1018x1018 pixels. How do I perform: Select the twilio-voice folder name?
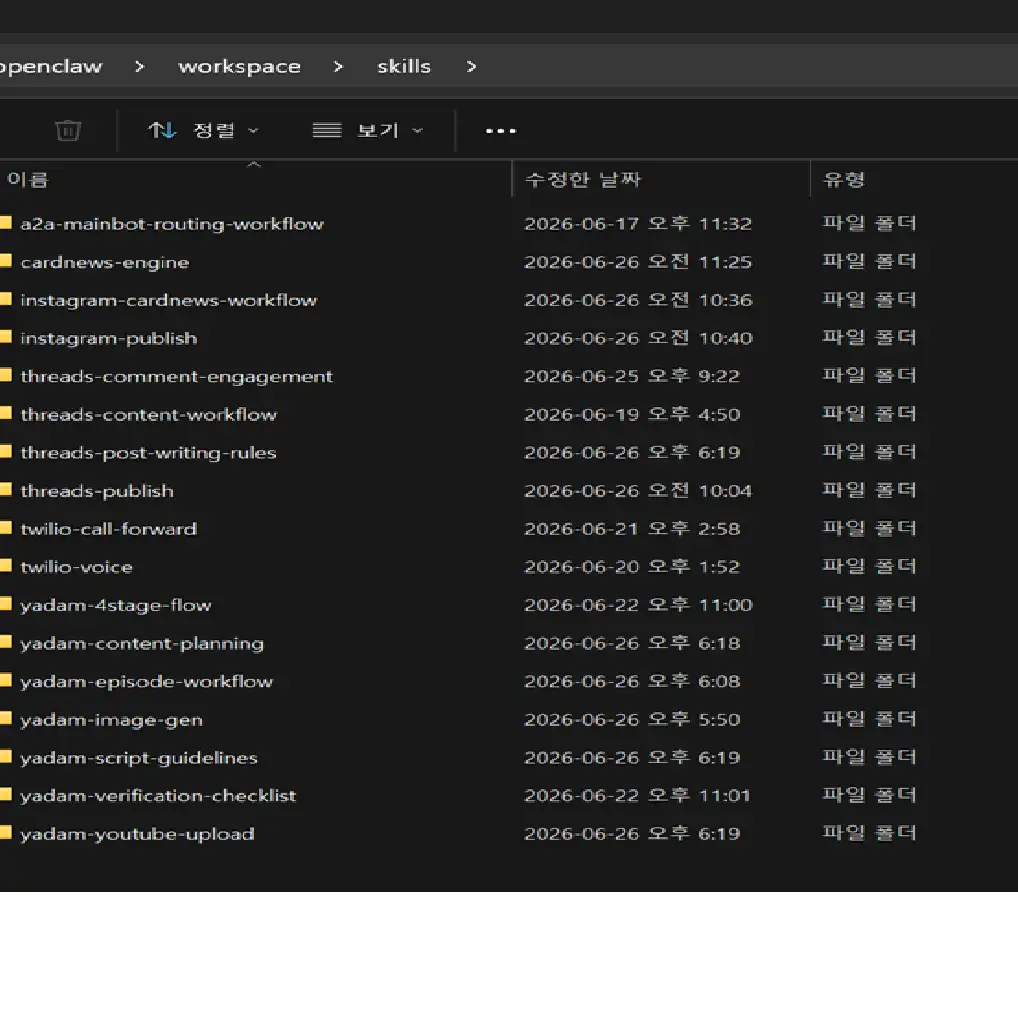click(77, 567)
